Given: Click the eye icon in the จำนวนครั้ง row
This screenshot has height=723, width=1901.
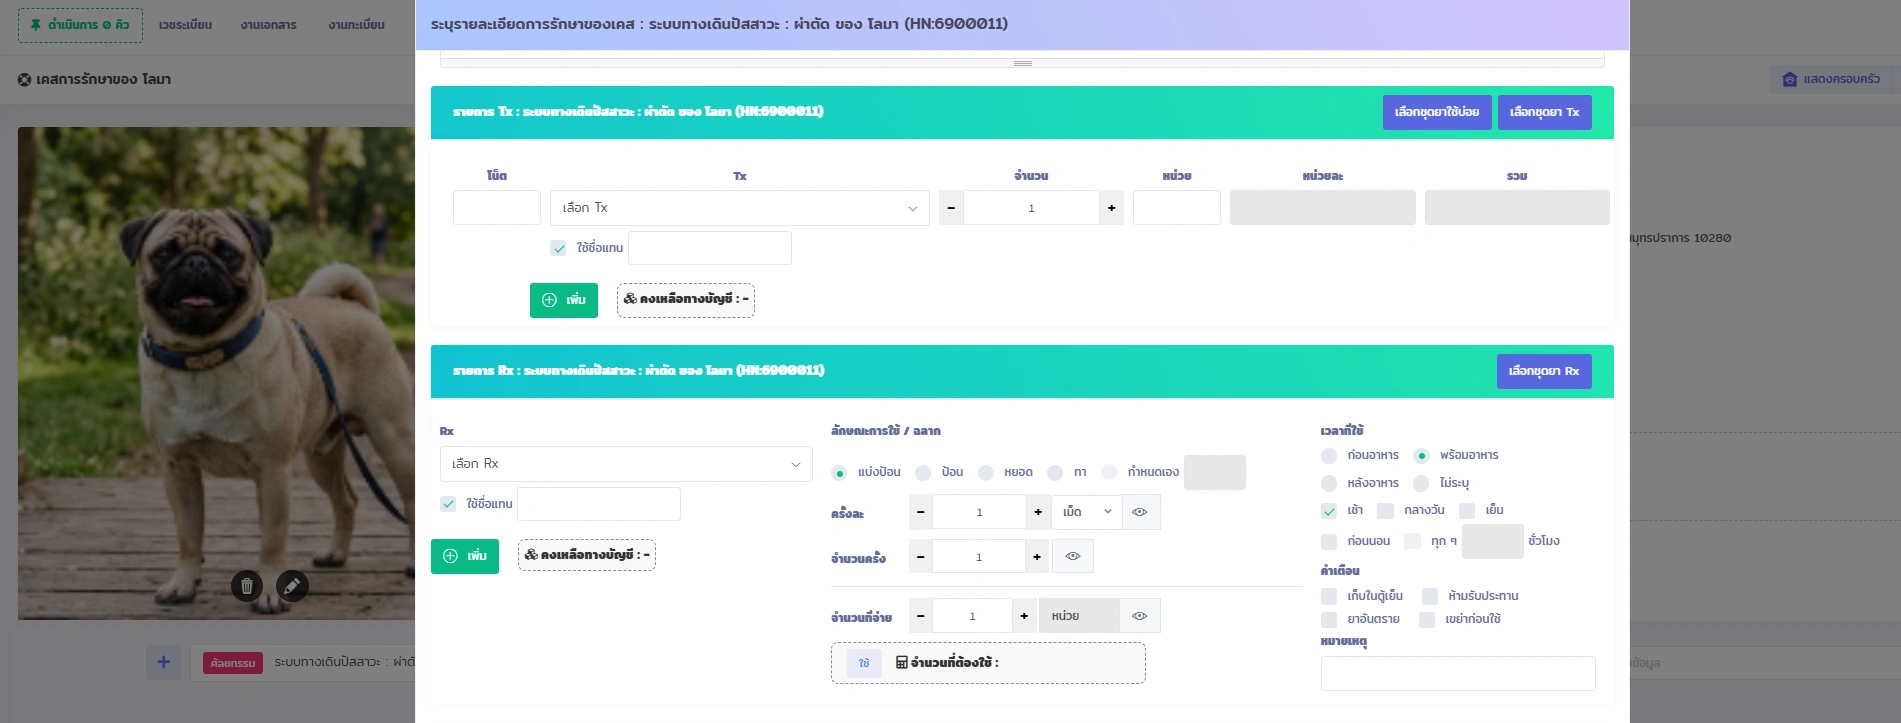Looking at the screenshot, I should pyautogui.click(x=1072, y=557).
